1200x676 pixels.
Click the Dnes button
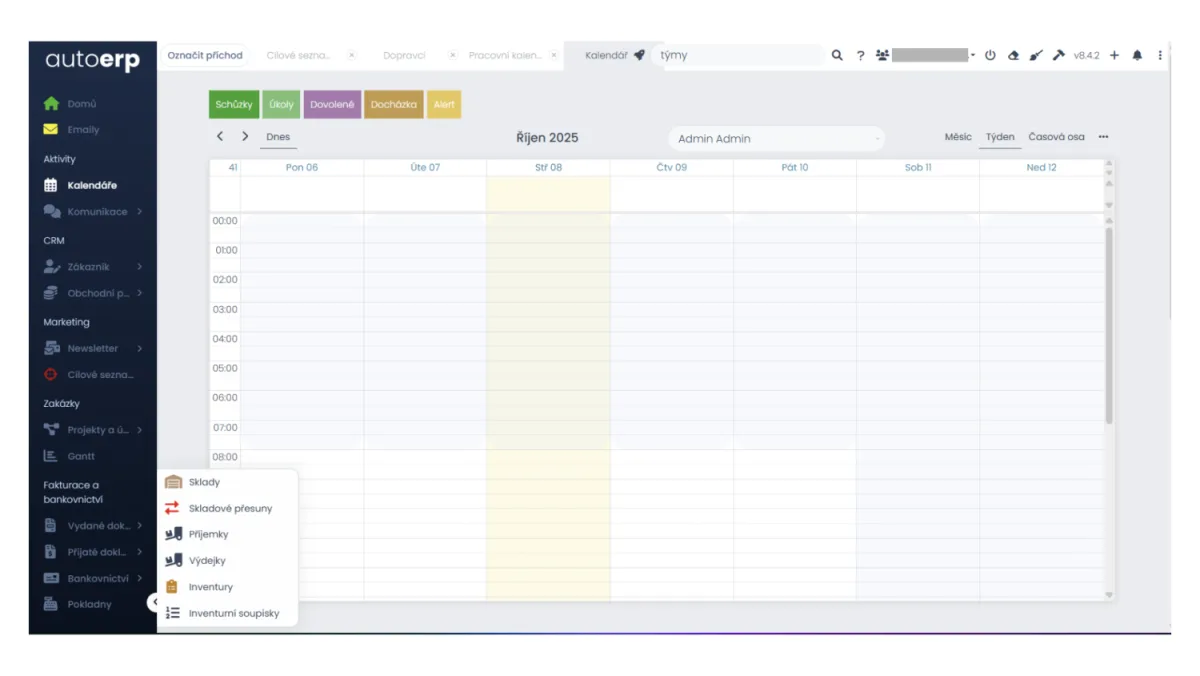point(278,137)
